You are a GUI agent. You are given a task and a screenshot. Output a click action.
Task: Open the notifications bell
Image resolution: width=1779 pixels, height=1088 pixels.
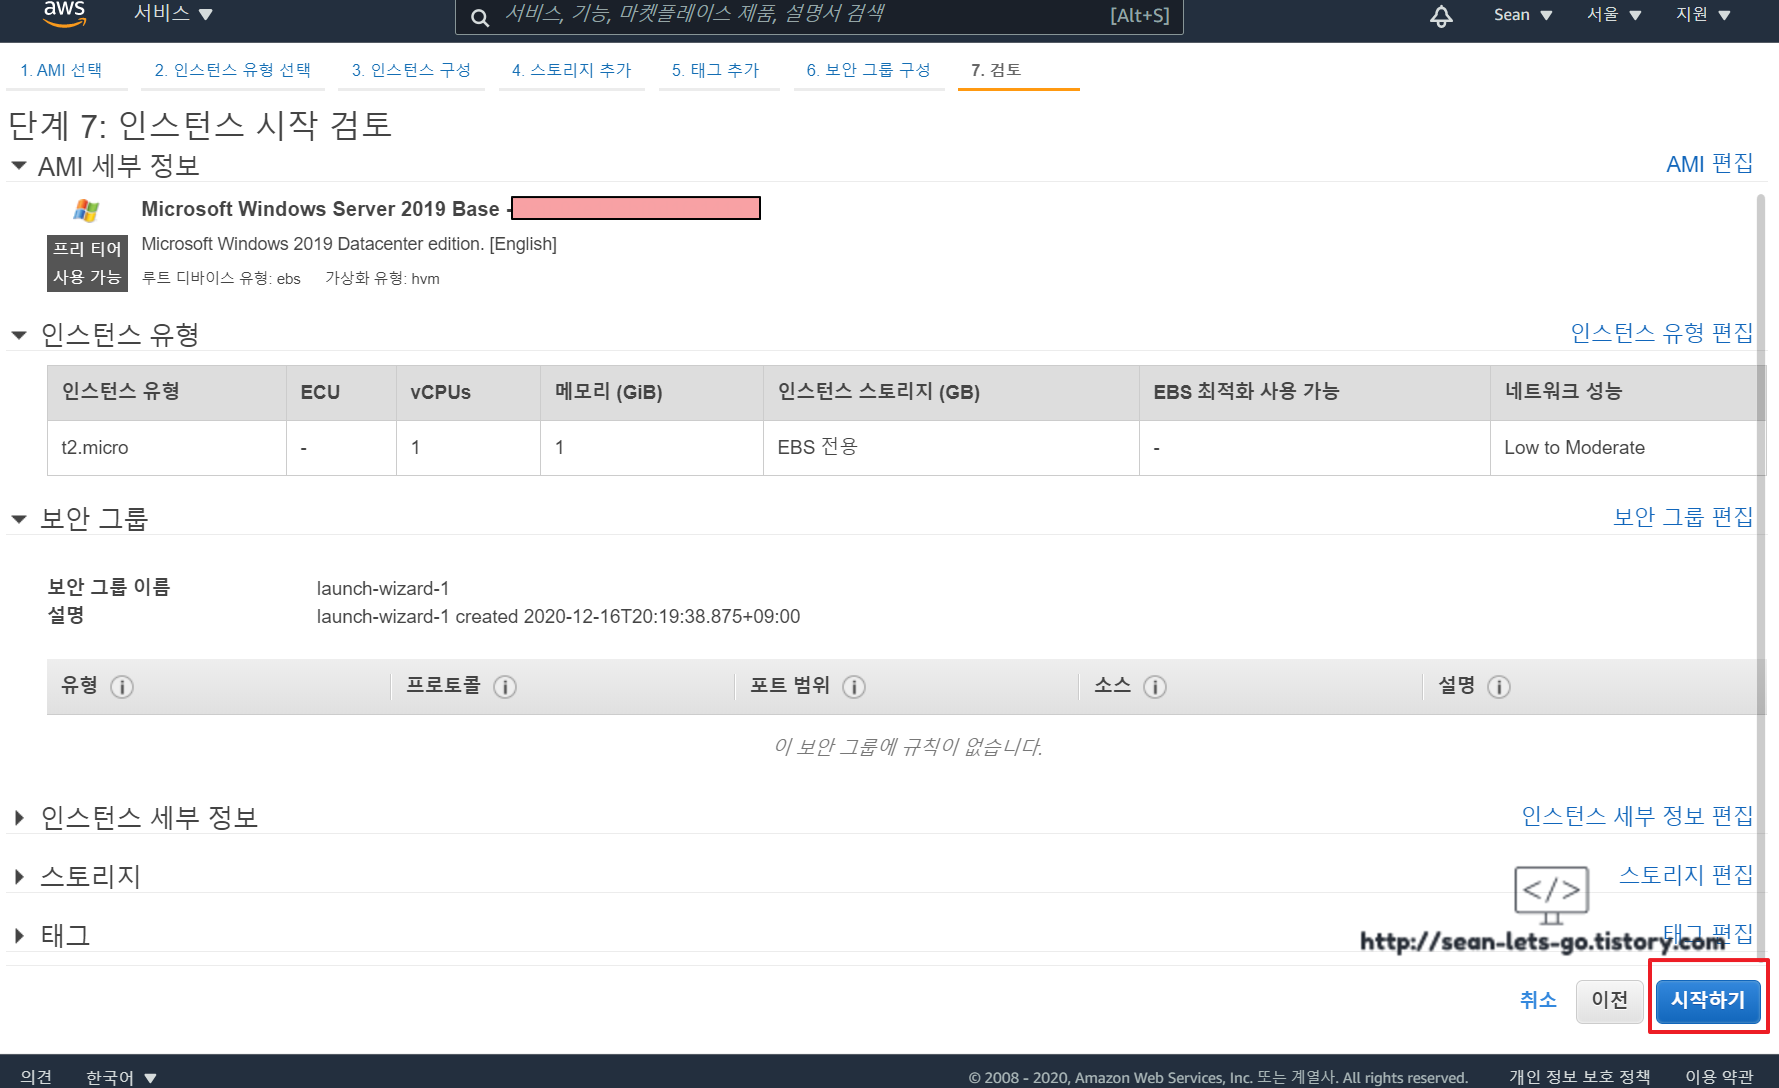[x=1441, y=15]
